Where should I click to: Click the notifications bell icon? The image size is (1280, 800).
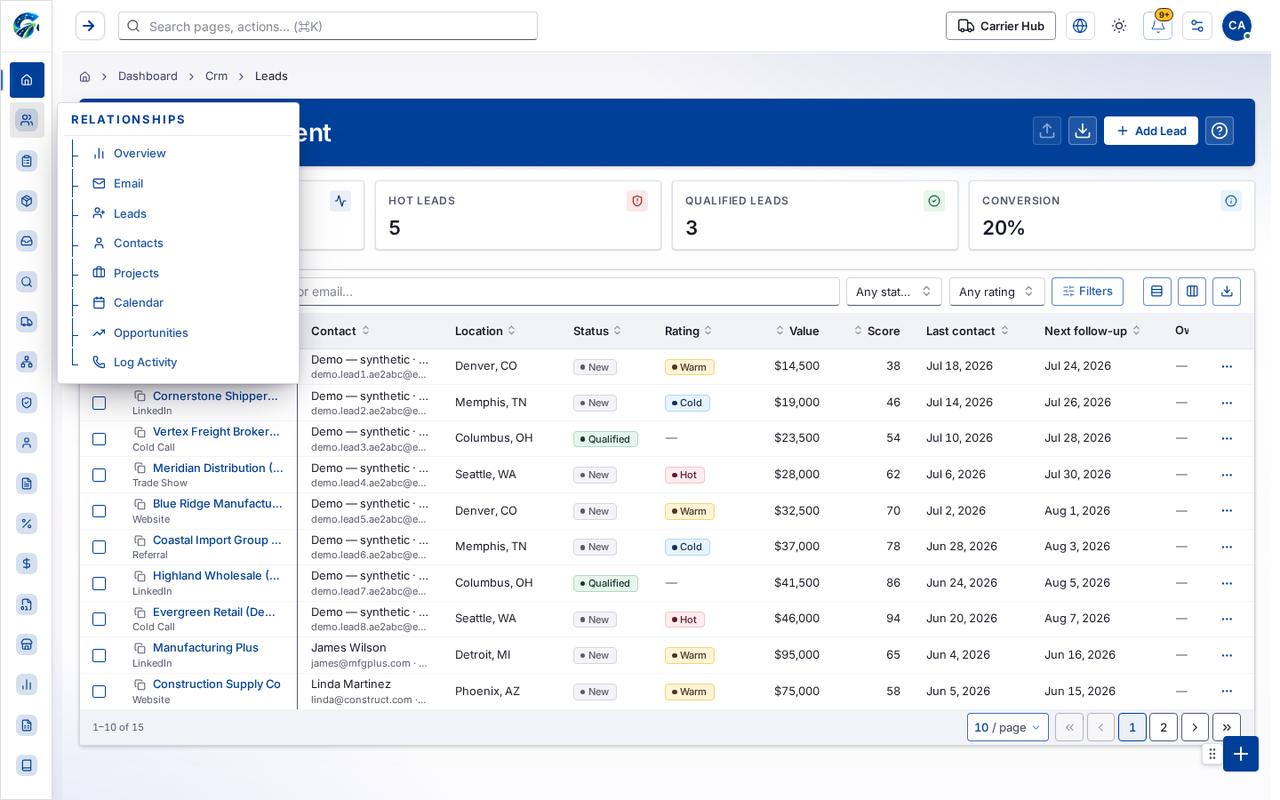point(1158,26)
